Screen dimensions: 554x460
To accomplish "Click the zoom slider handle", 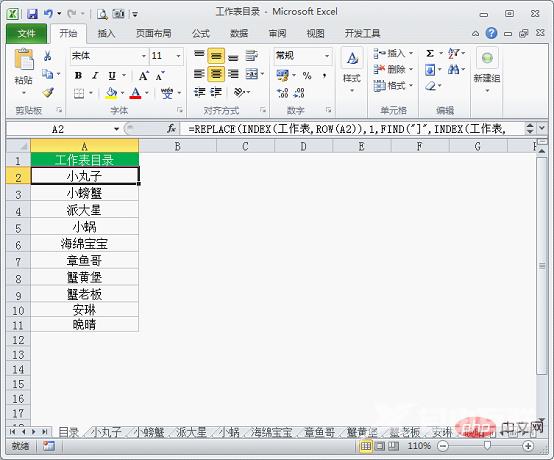I will [487, 446].
